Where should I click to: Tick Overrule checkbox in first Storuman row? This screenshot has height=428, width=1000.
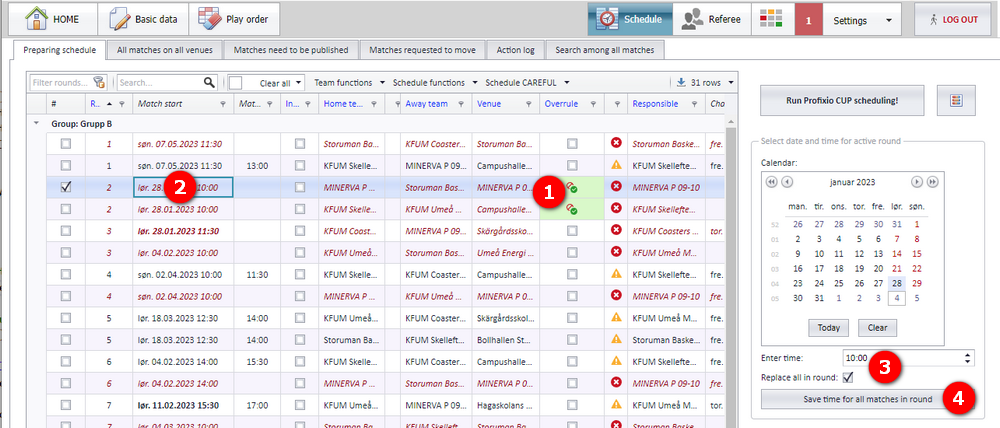click(571, 144)
